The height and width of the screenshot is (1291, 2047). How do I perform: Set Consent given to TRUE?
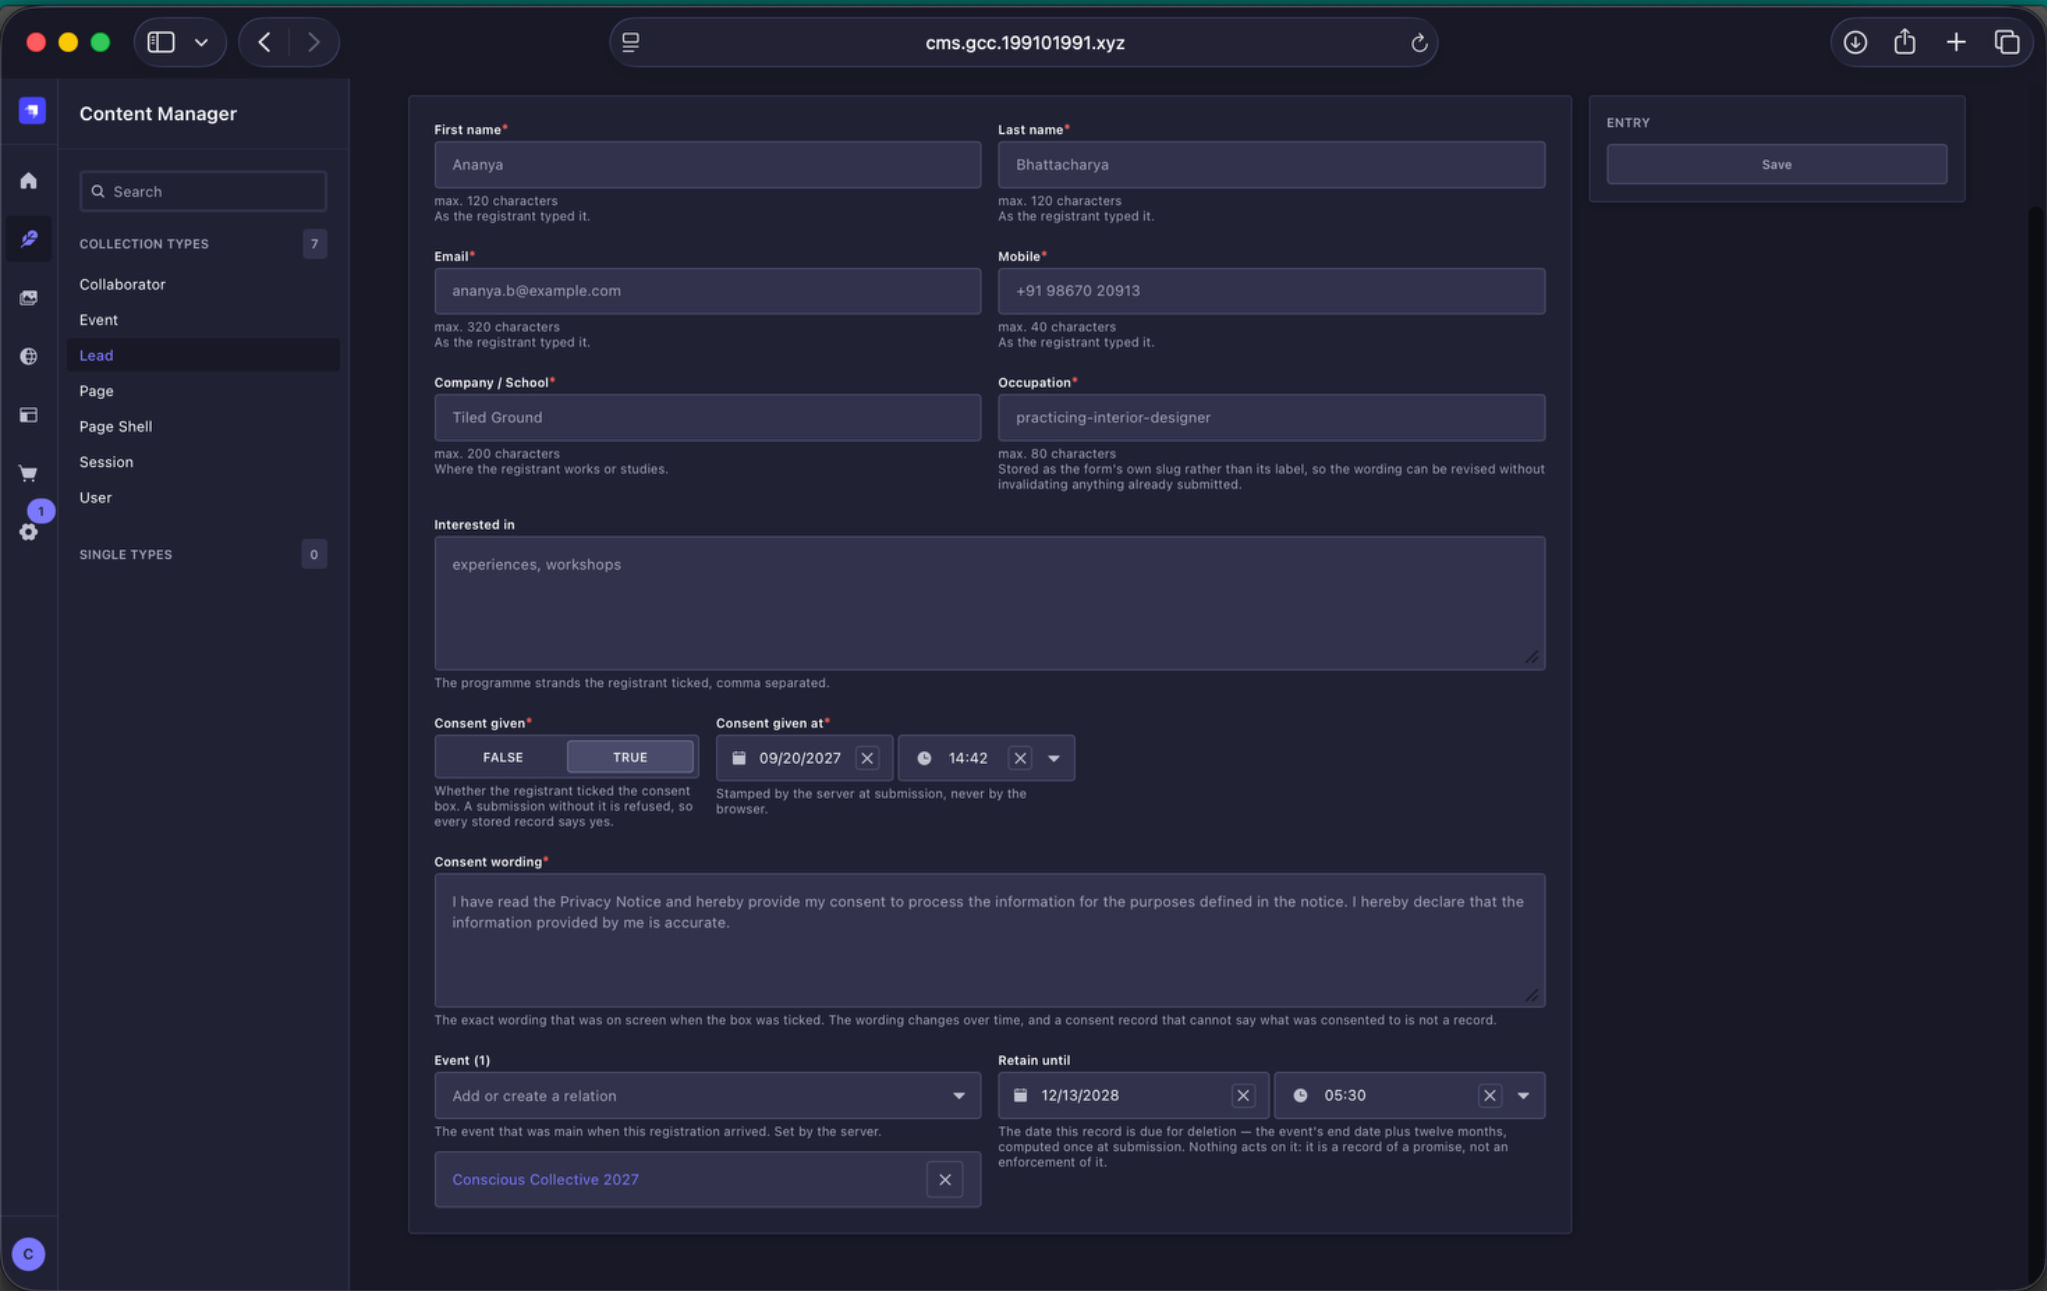[x=630, y=757]
